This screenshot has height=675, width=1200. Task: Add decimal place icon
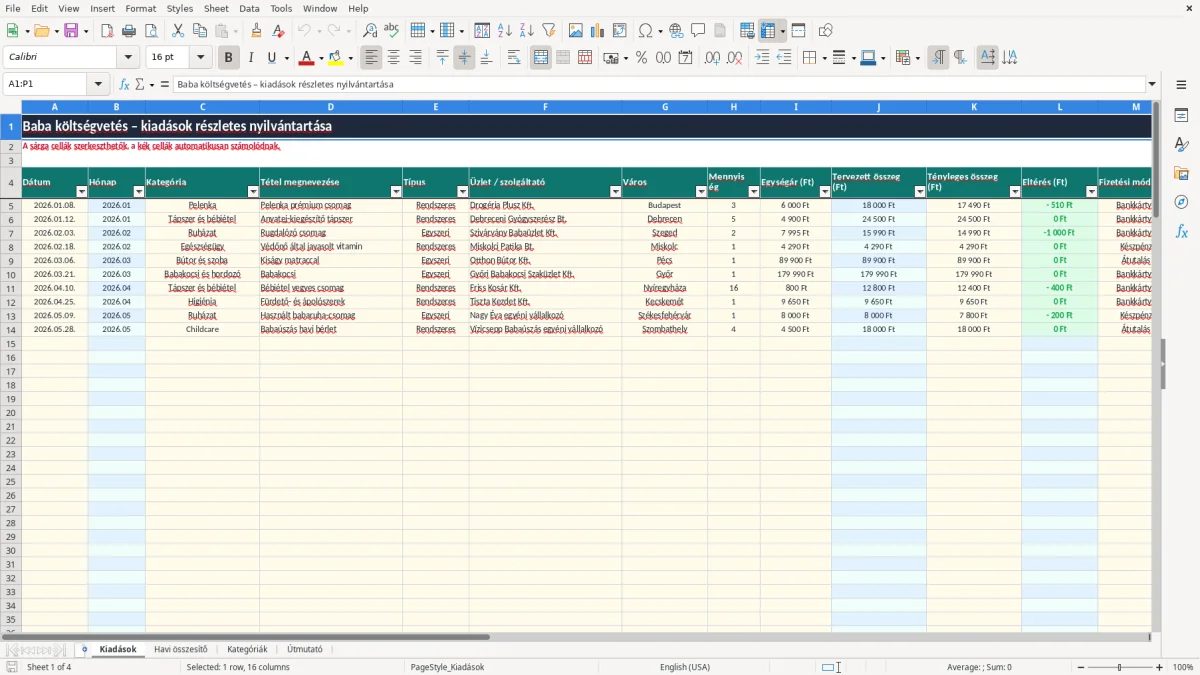click(712, 58)
